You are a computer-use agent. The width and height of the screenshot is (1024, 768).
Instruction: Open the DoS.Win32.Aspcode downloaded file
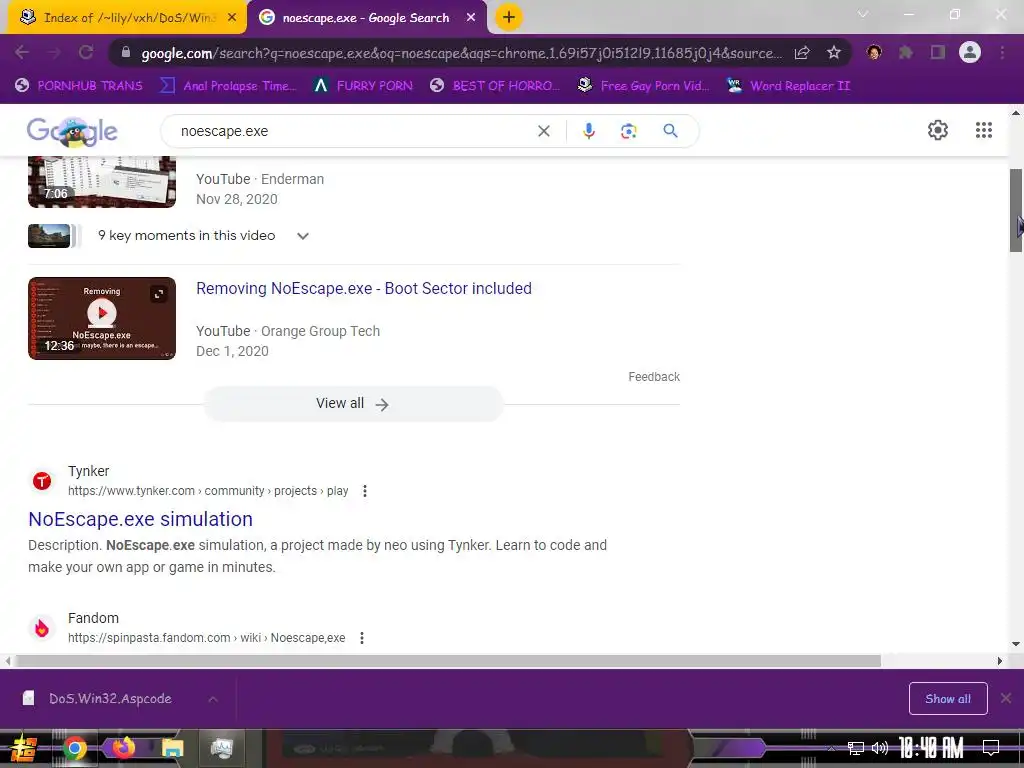[108, 699]
